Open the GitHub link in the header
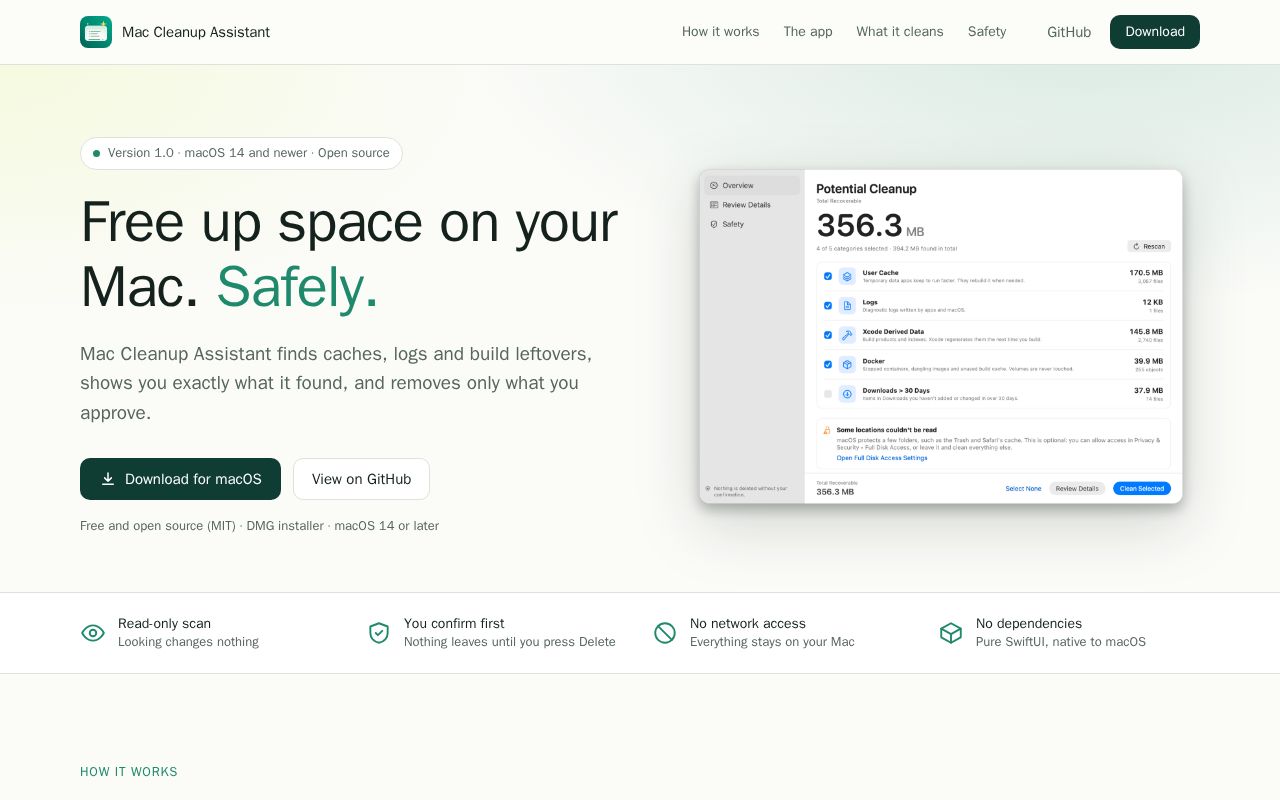 click(1069, 32)
